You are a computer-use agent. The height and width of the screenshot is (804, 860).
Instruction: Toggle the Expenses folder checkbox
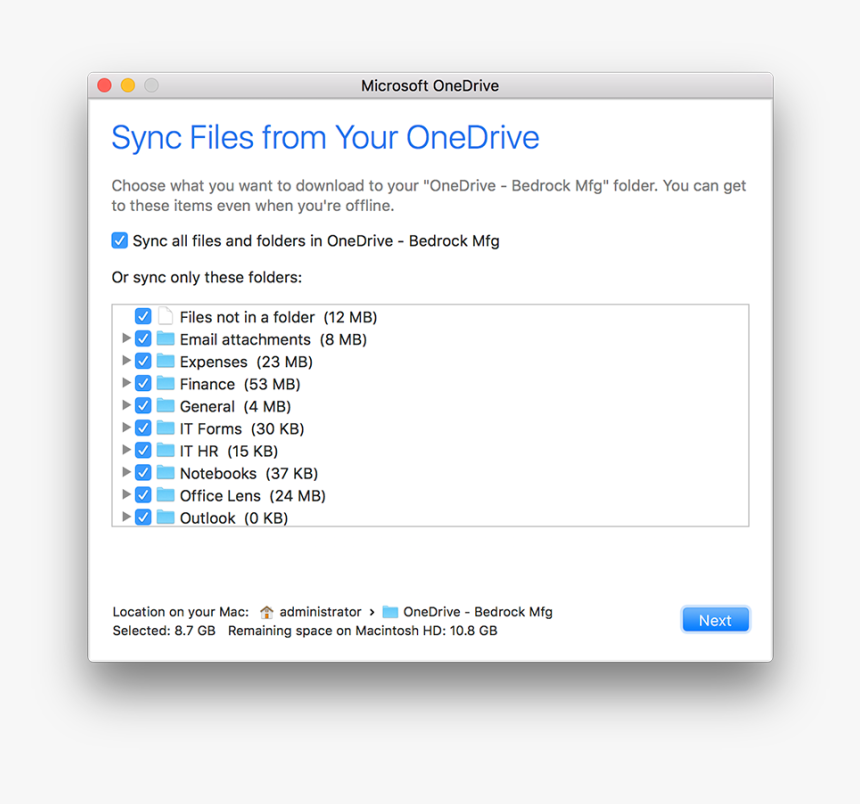click(143, 361)
